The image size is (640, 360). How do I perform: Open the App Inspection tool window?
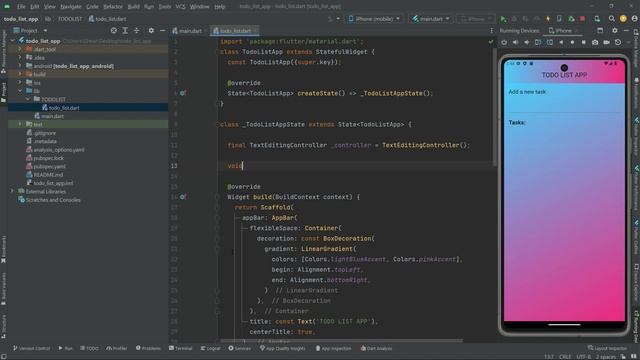click(x=333, y=348)
